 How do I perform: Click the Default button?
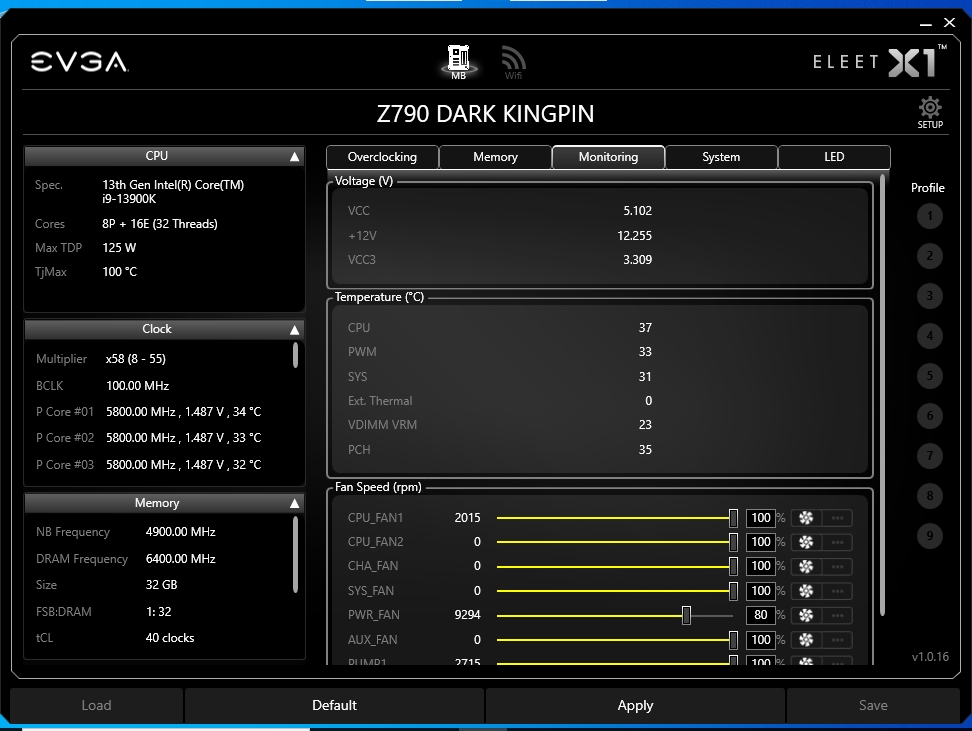(x=334, y=705)
